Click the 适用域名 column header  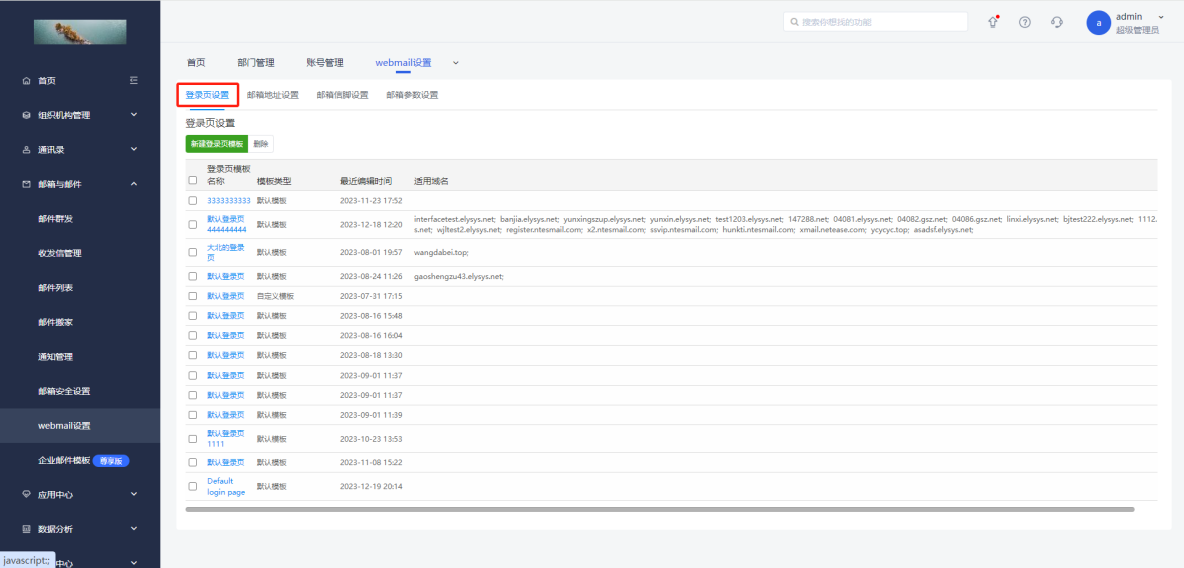[x=431, y=181]
